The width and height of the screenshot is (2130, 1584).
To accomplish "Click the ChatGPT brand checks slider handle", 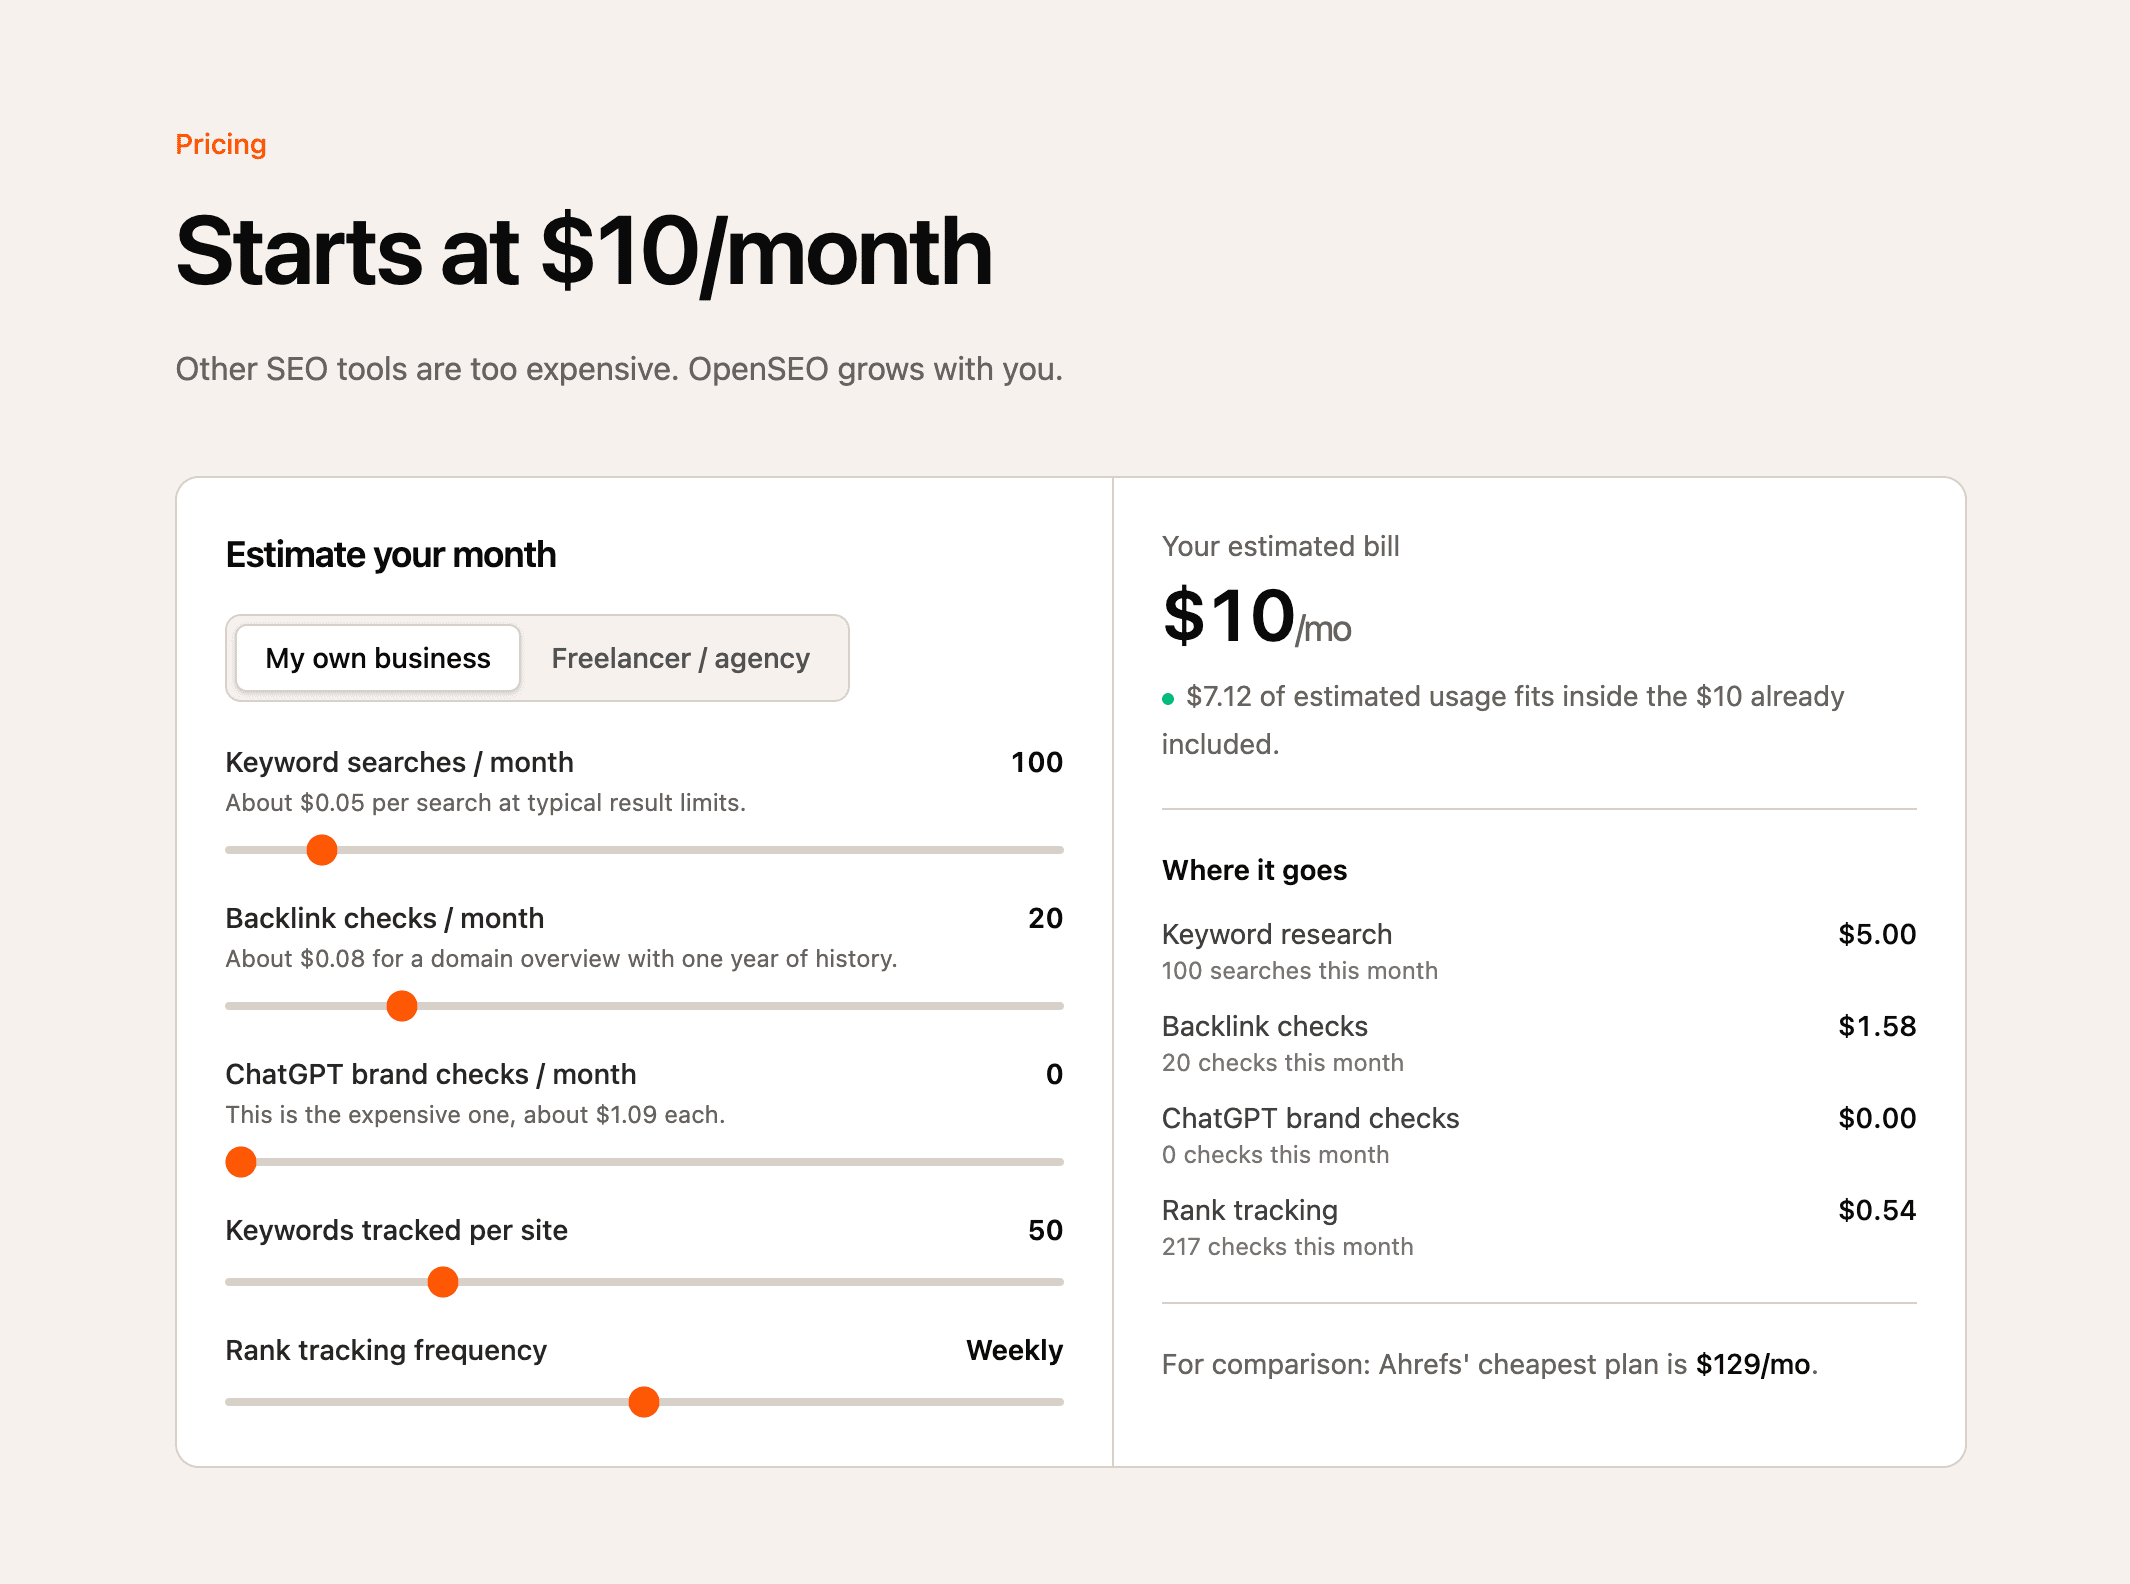I will 241,1162.
